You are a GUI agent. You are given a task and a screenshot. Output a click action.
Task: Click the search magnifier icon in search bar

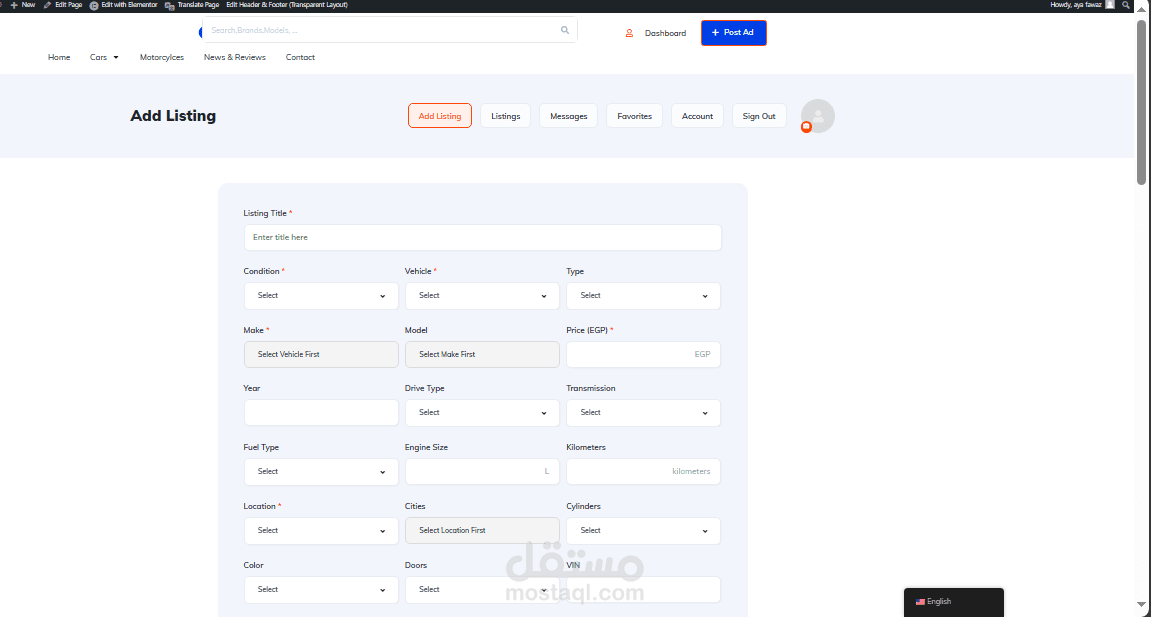pos(564,30)
